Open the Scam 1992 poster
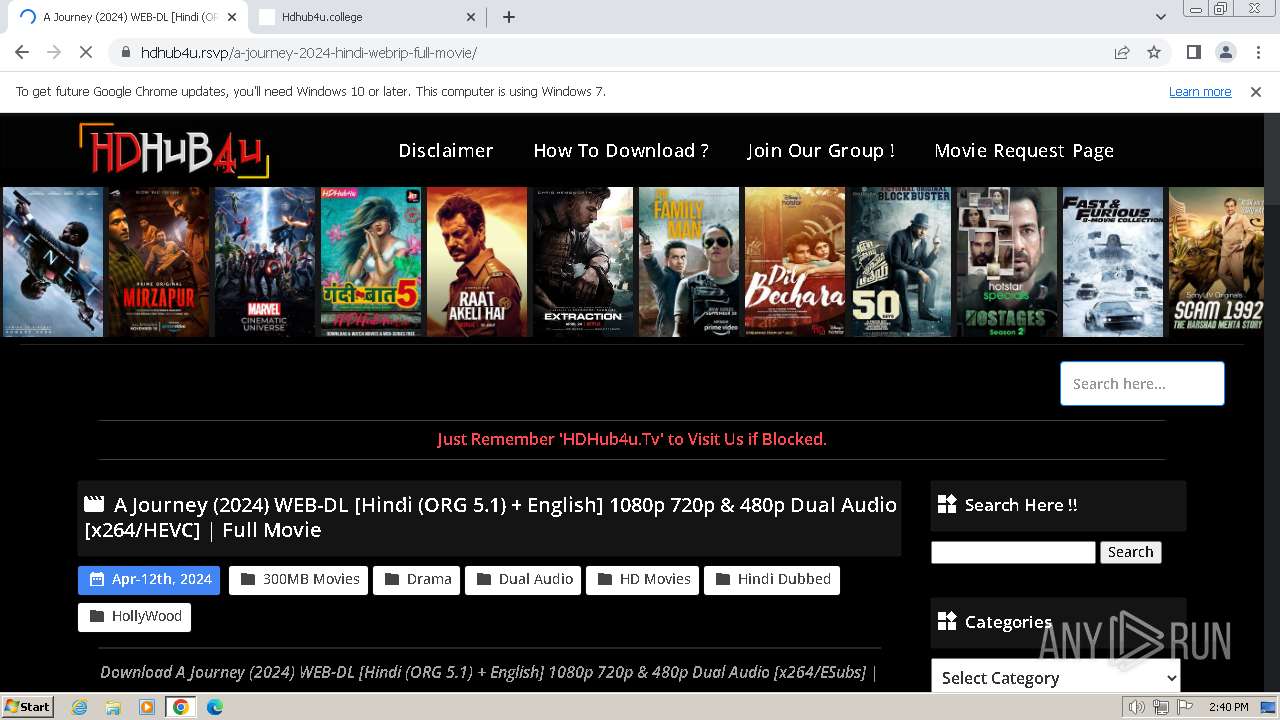 [1216, 262]
